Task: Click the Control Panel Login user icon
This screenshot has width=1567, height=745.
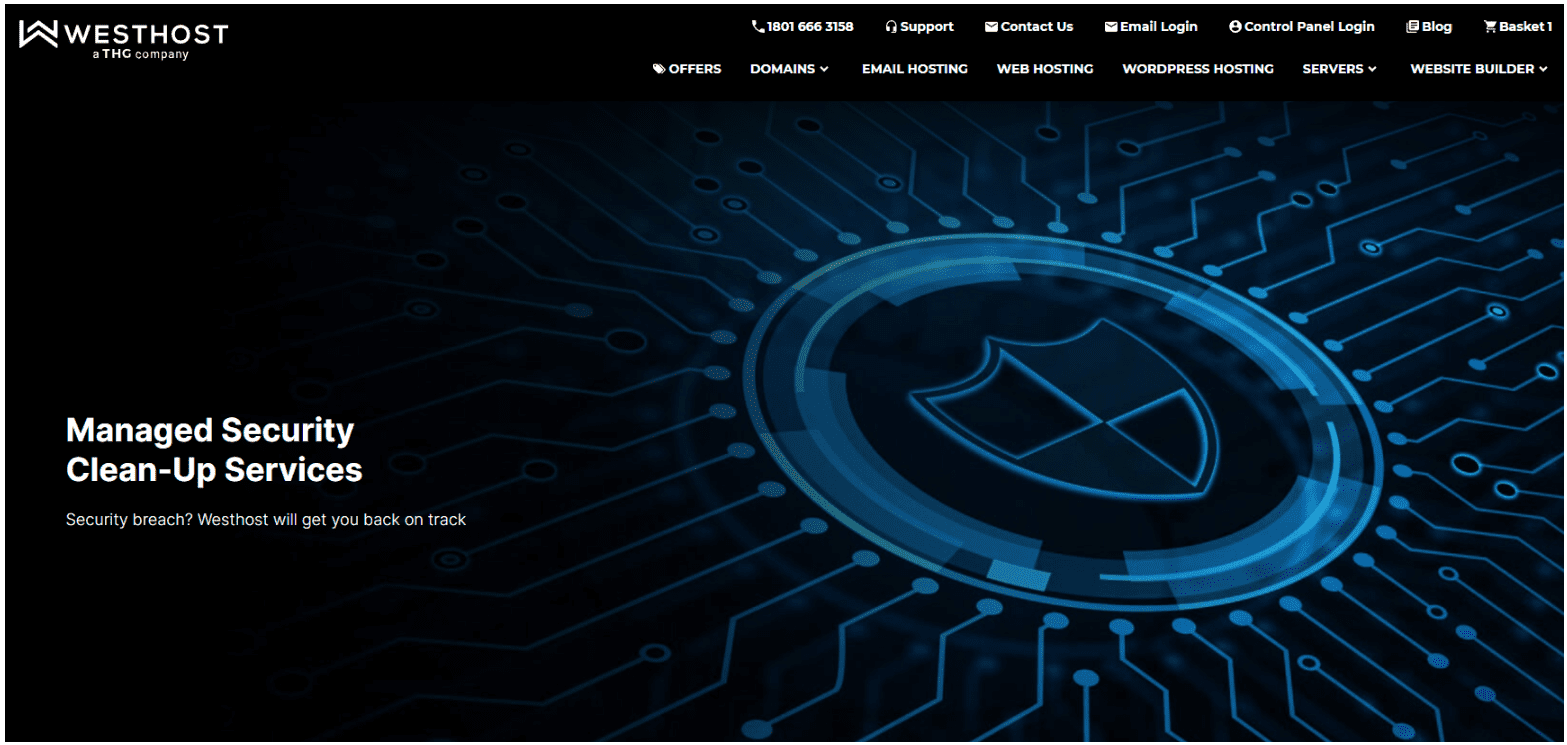Action: (1235, 27)
